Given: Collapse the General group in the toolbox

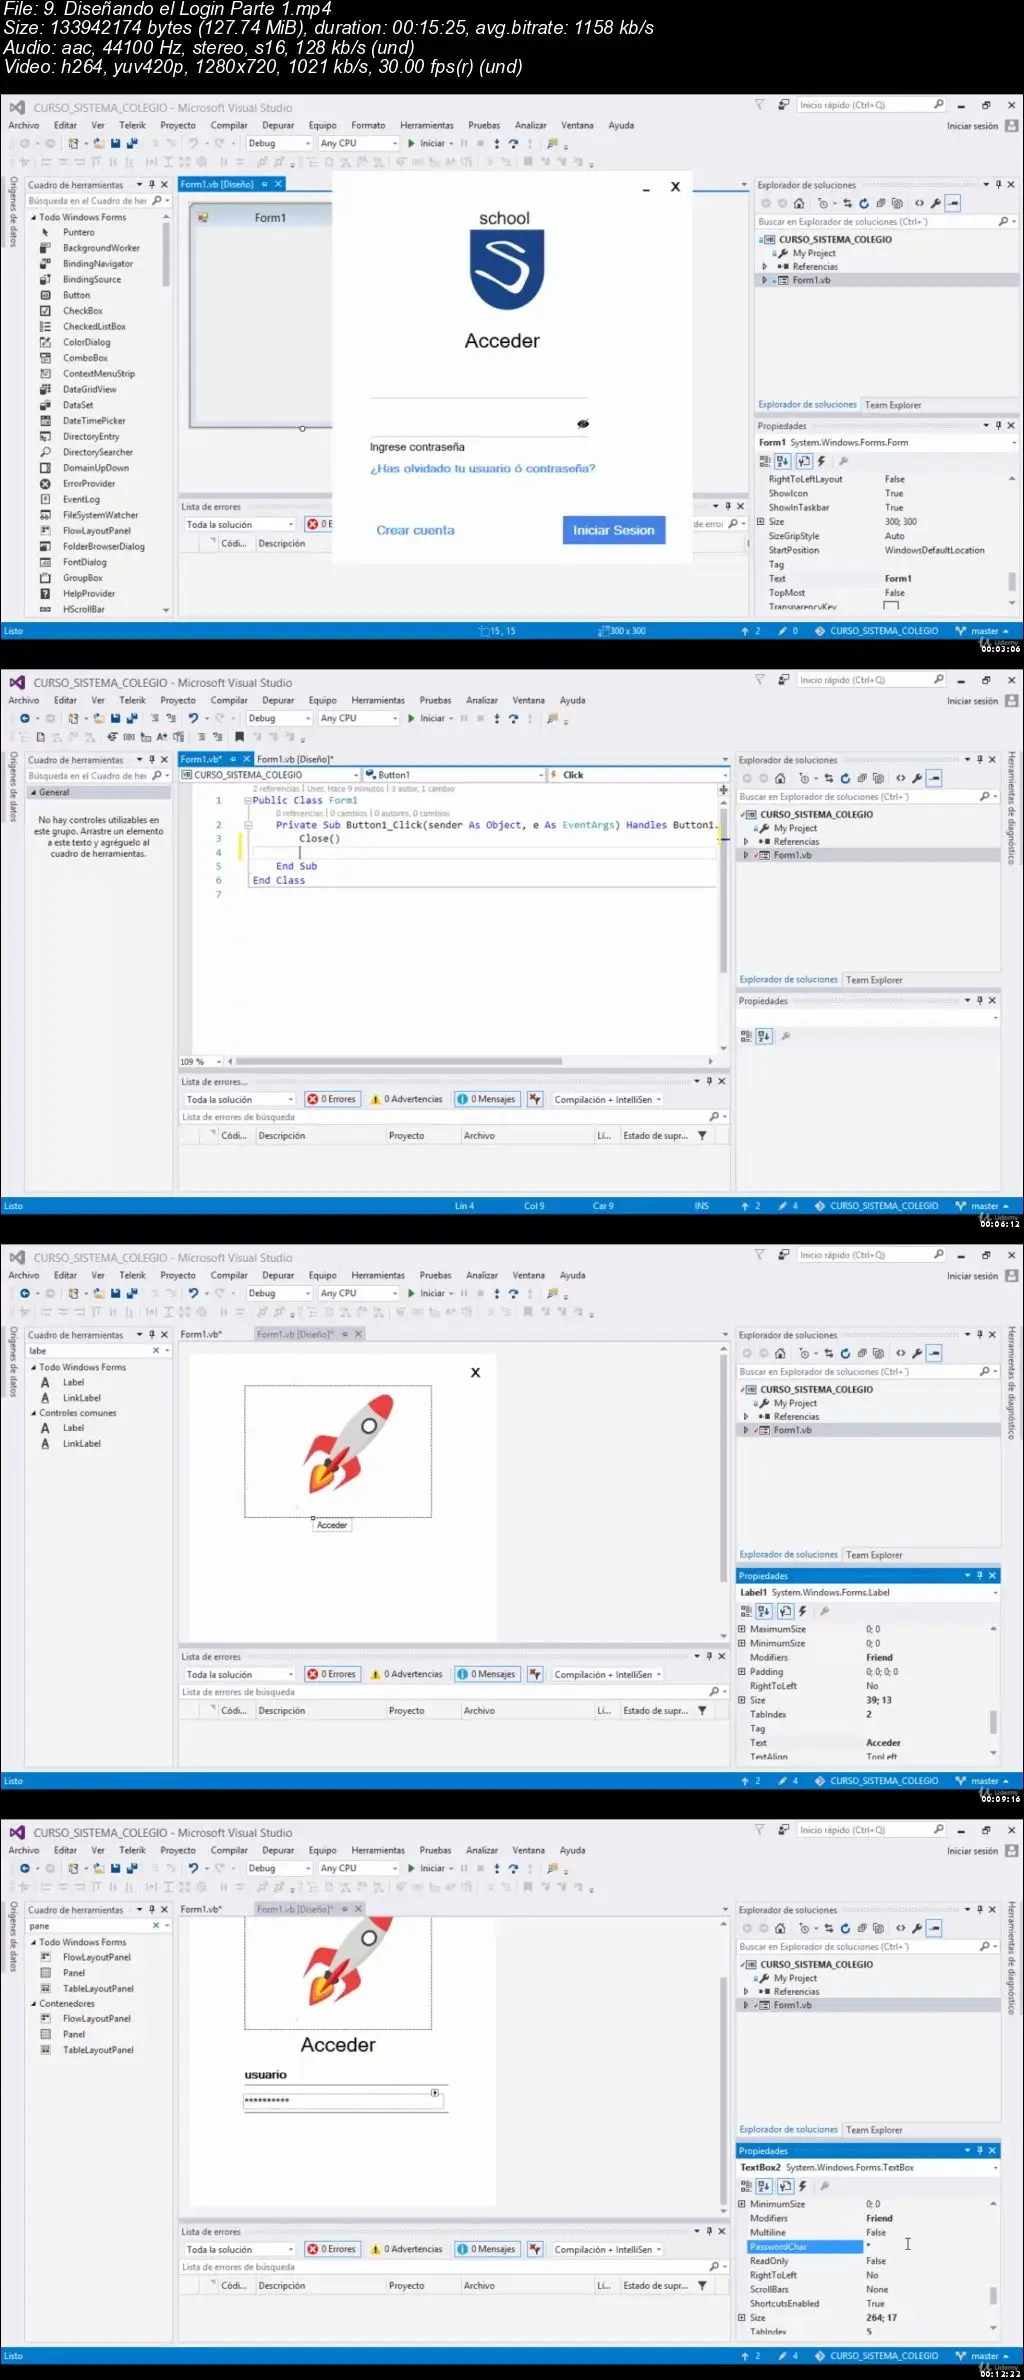Looking at the screenshot, I should 33,792.
